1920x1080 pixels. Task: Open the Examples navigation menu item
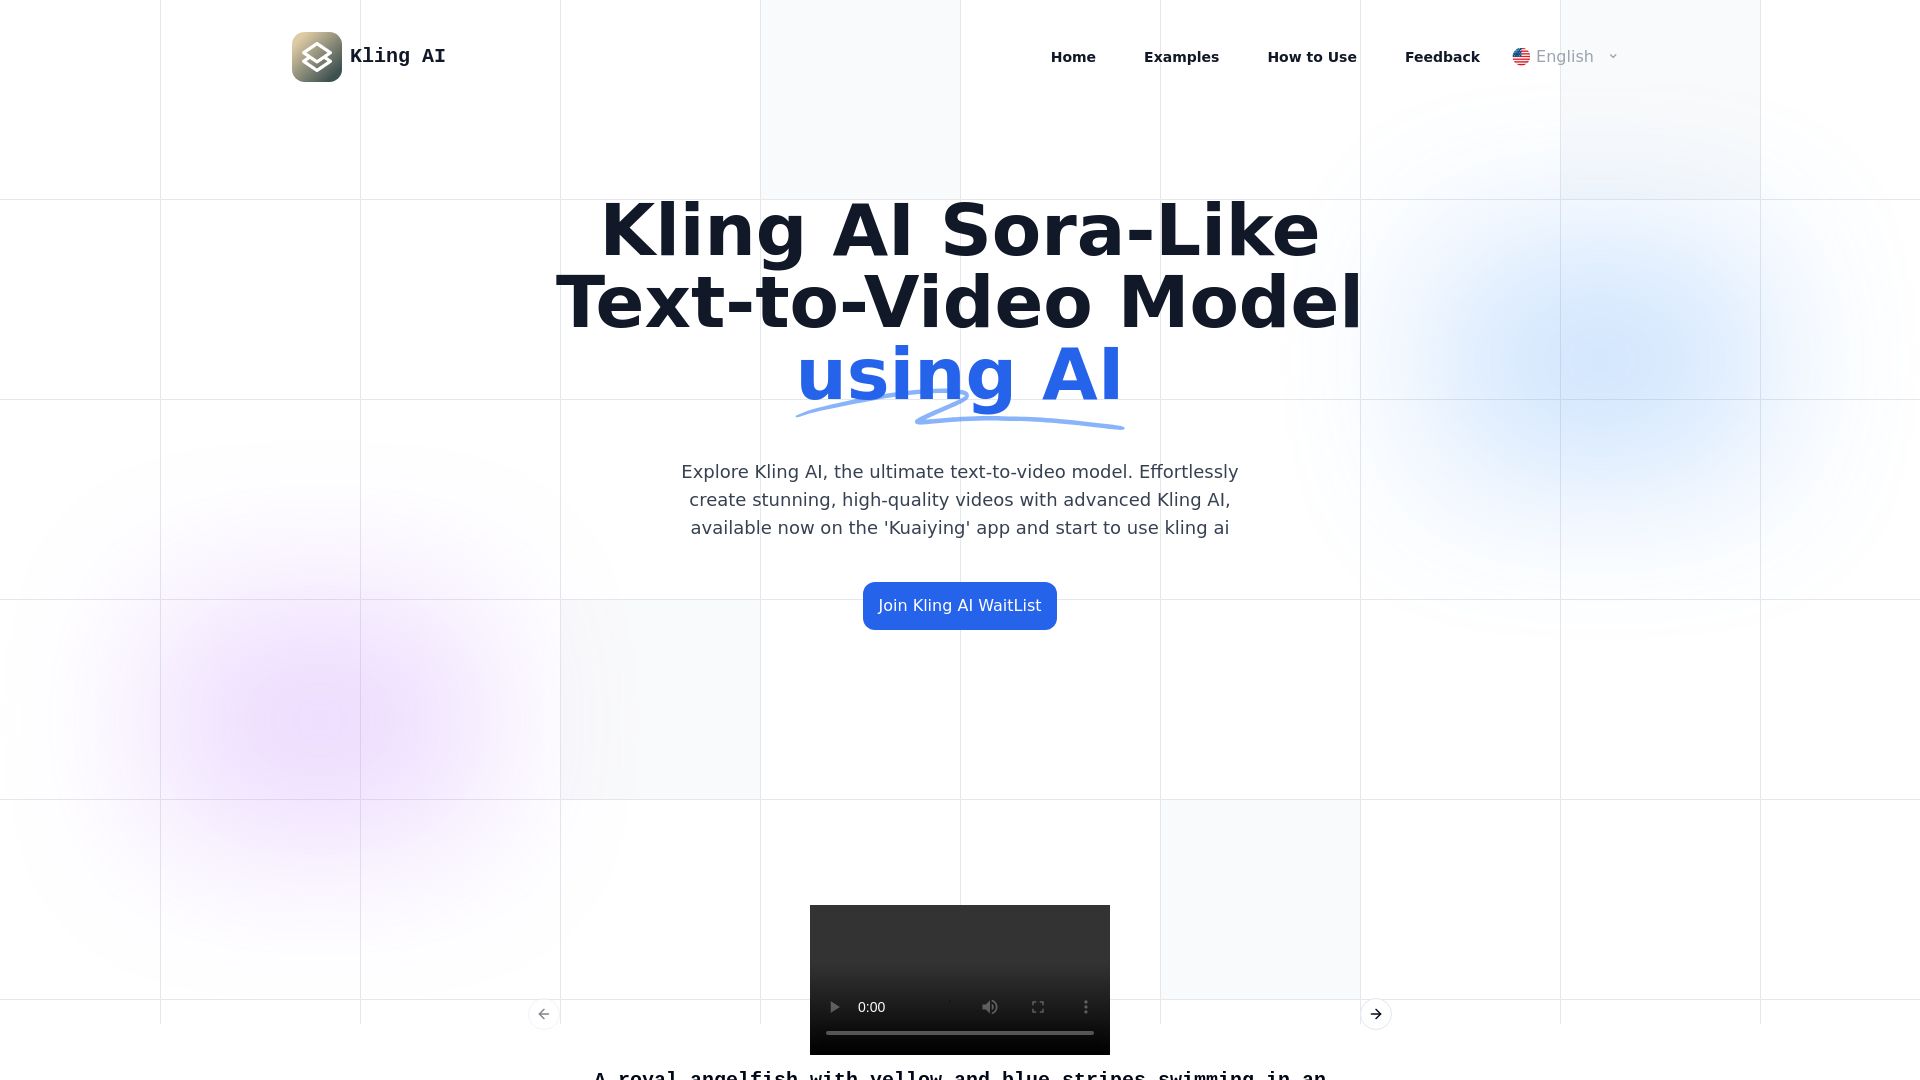coord(1180,55)
